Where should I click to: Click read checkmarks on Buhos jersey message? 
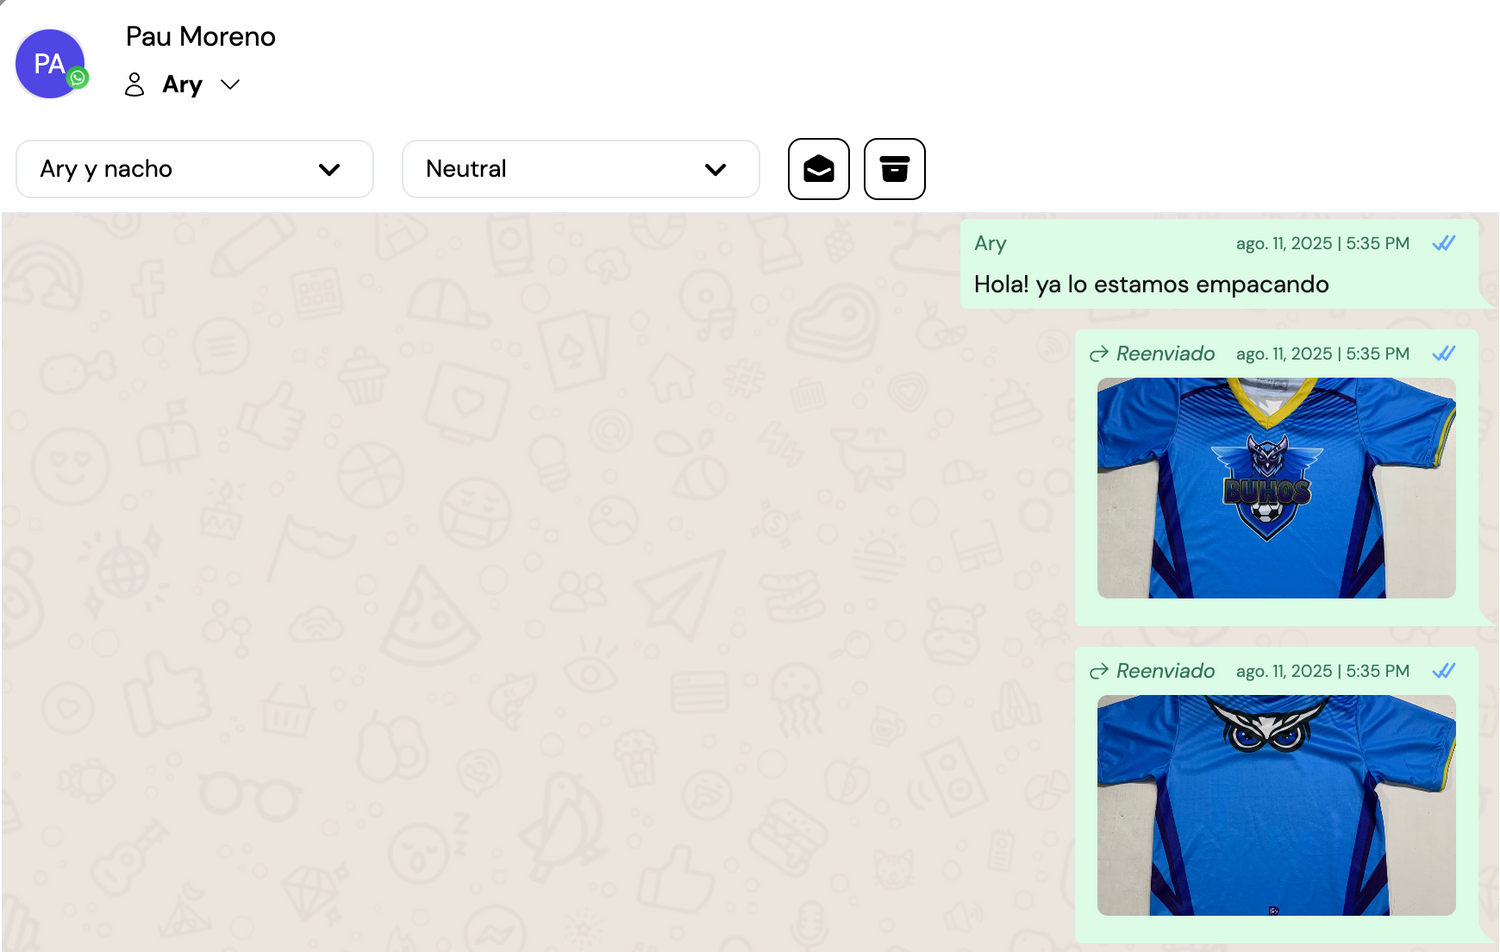tap(1444, 353)
